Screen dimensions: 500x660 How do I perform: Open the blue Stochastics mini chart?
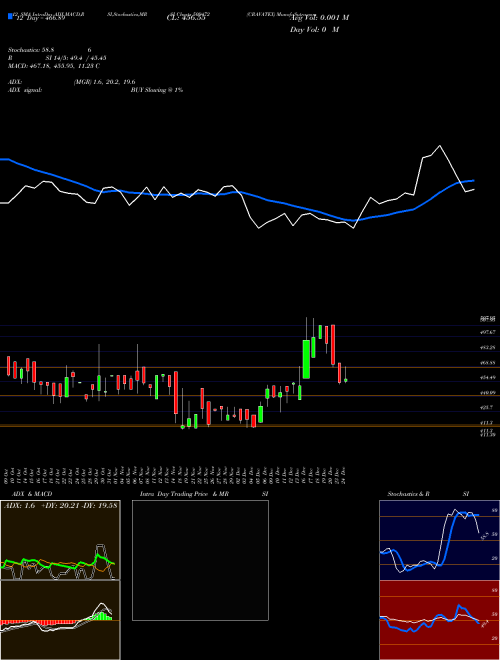439,540
